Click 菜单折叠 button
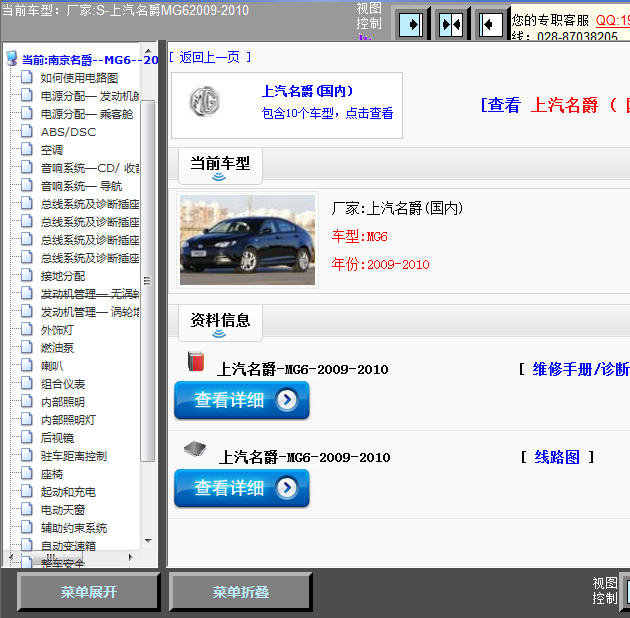 [241, 592]
